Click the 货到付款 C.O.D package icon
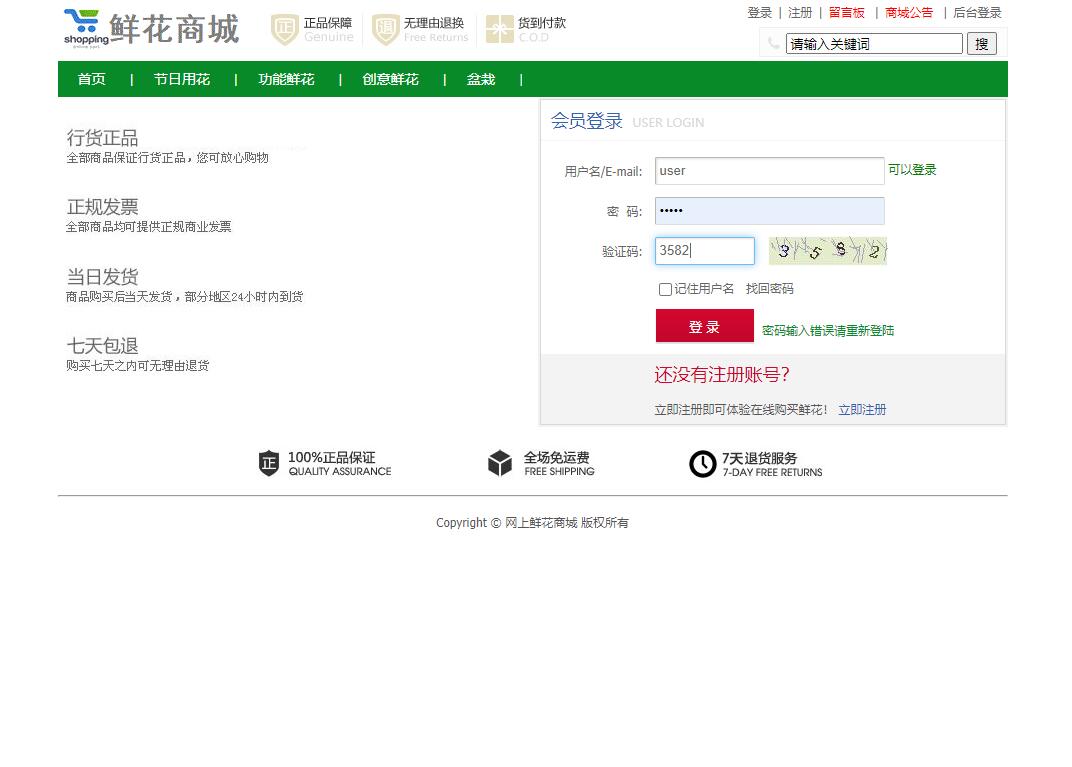The width and height of the screenshot is (1072, 767). [499, 29]
